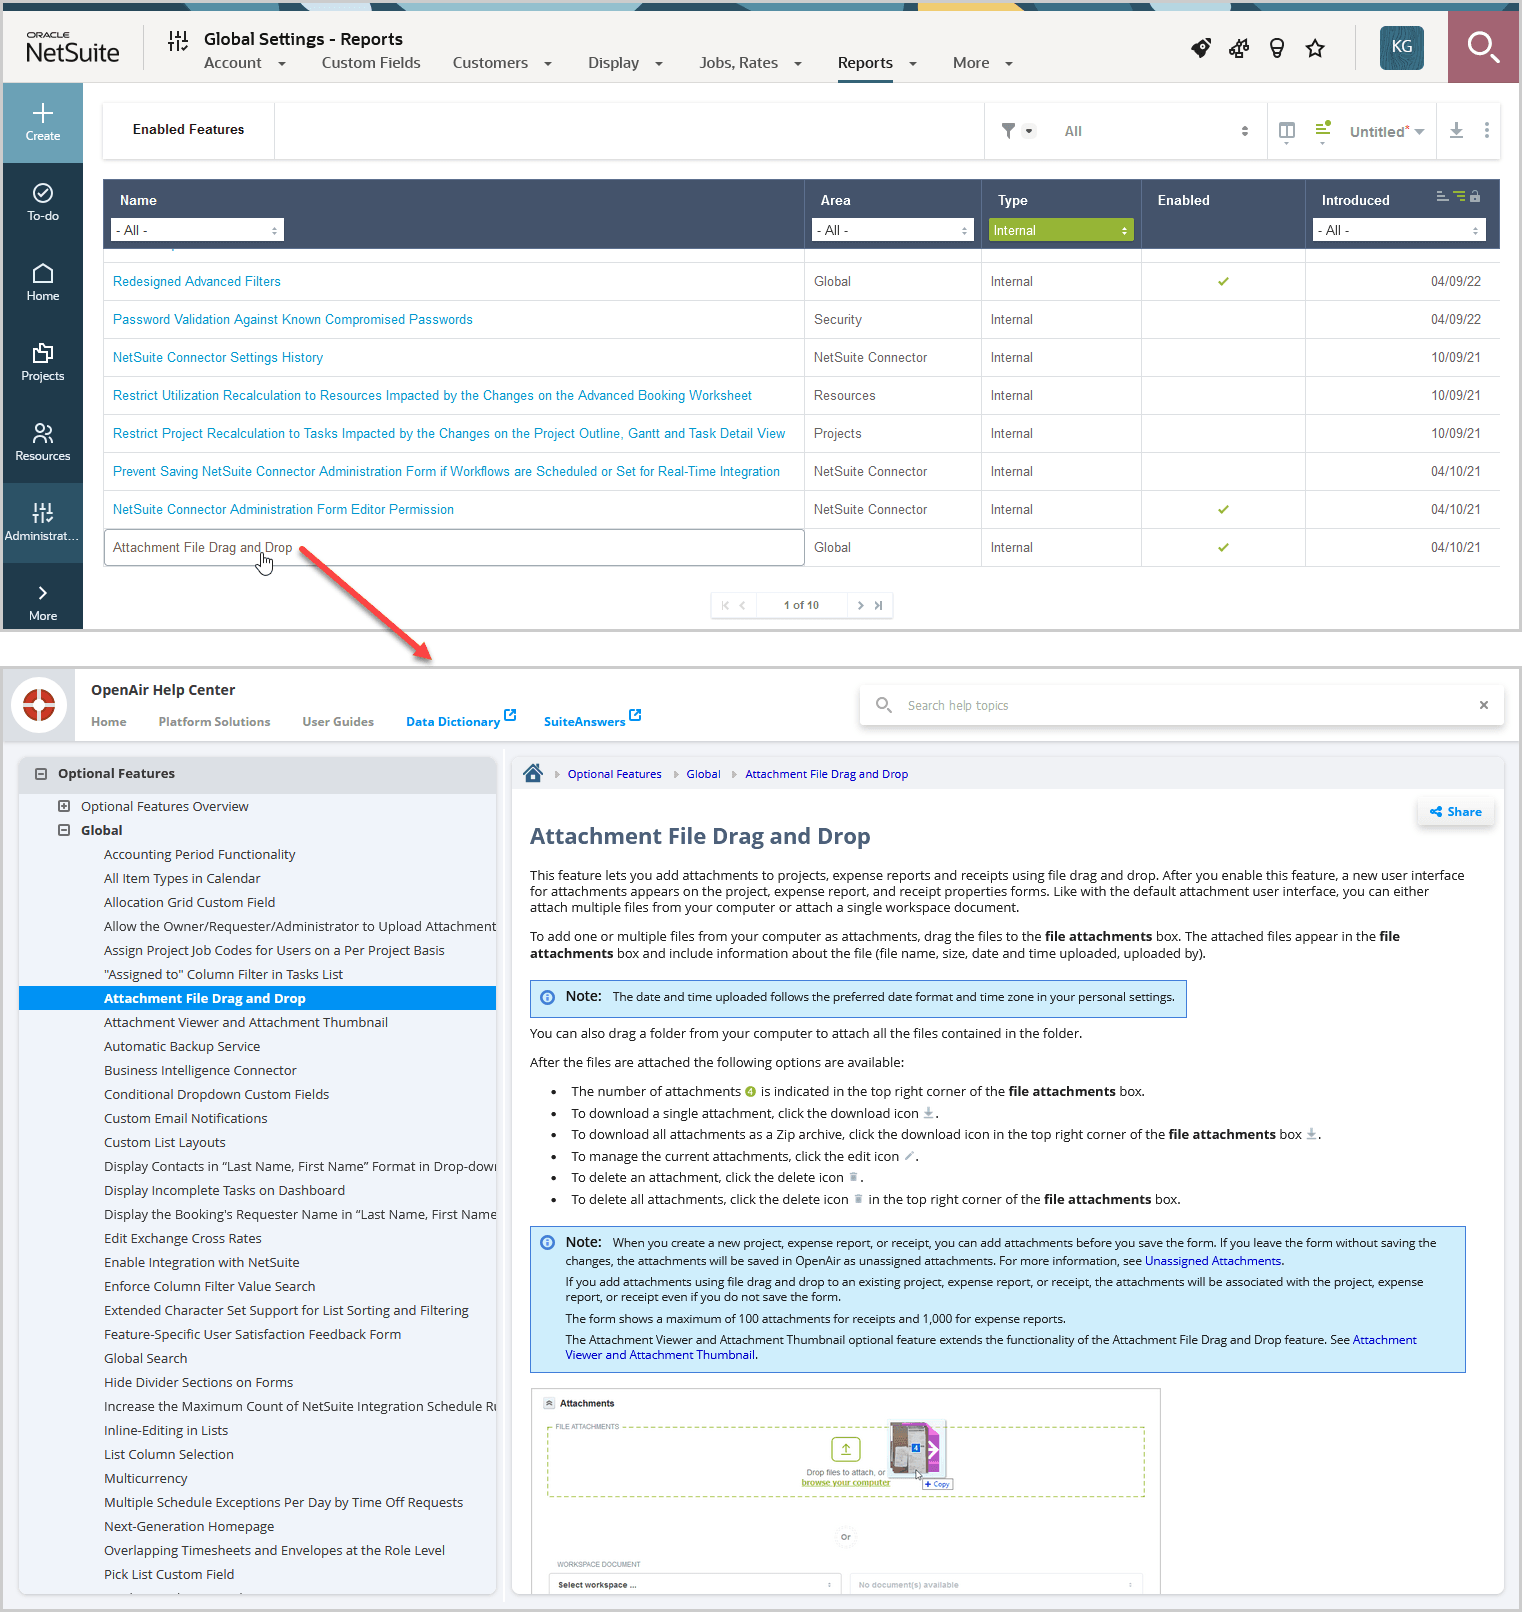This screenshot has height=1612, width=1522.
Task: Open Password Validation Against Known Compromised Passwords link
Action: (292, 320)
